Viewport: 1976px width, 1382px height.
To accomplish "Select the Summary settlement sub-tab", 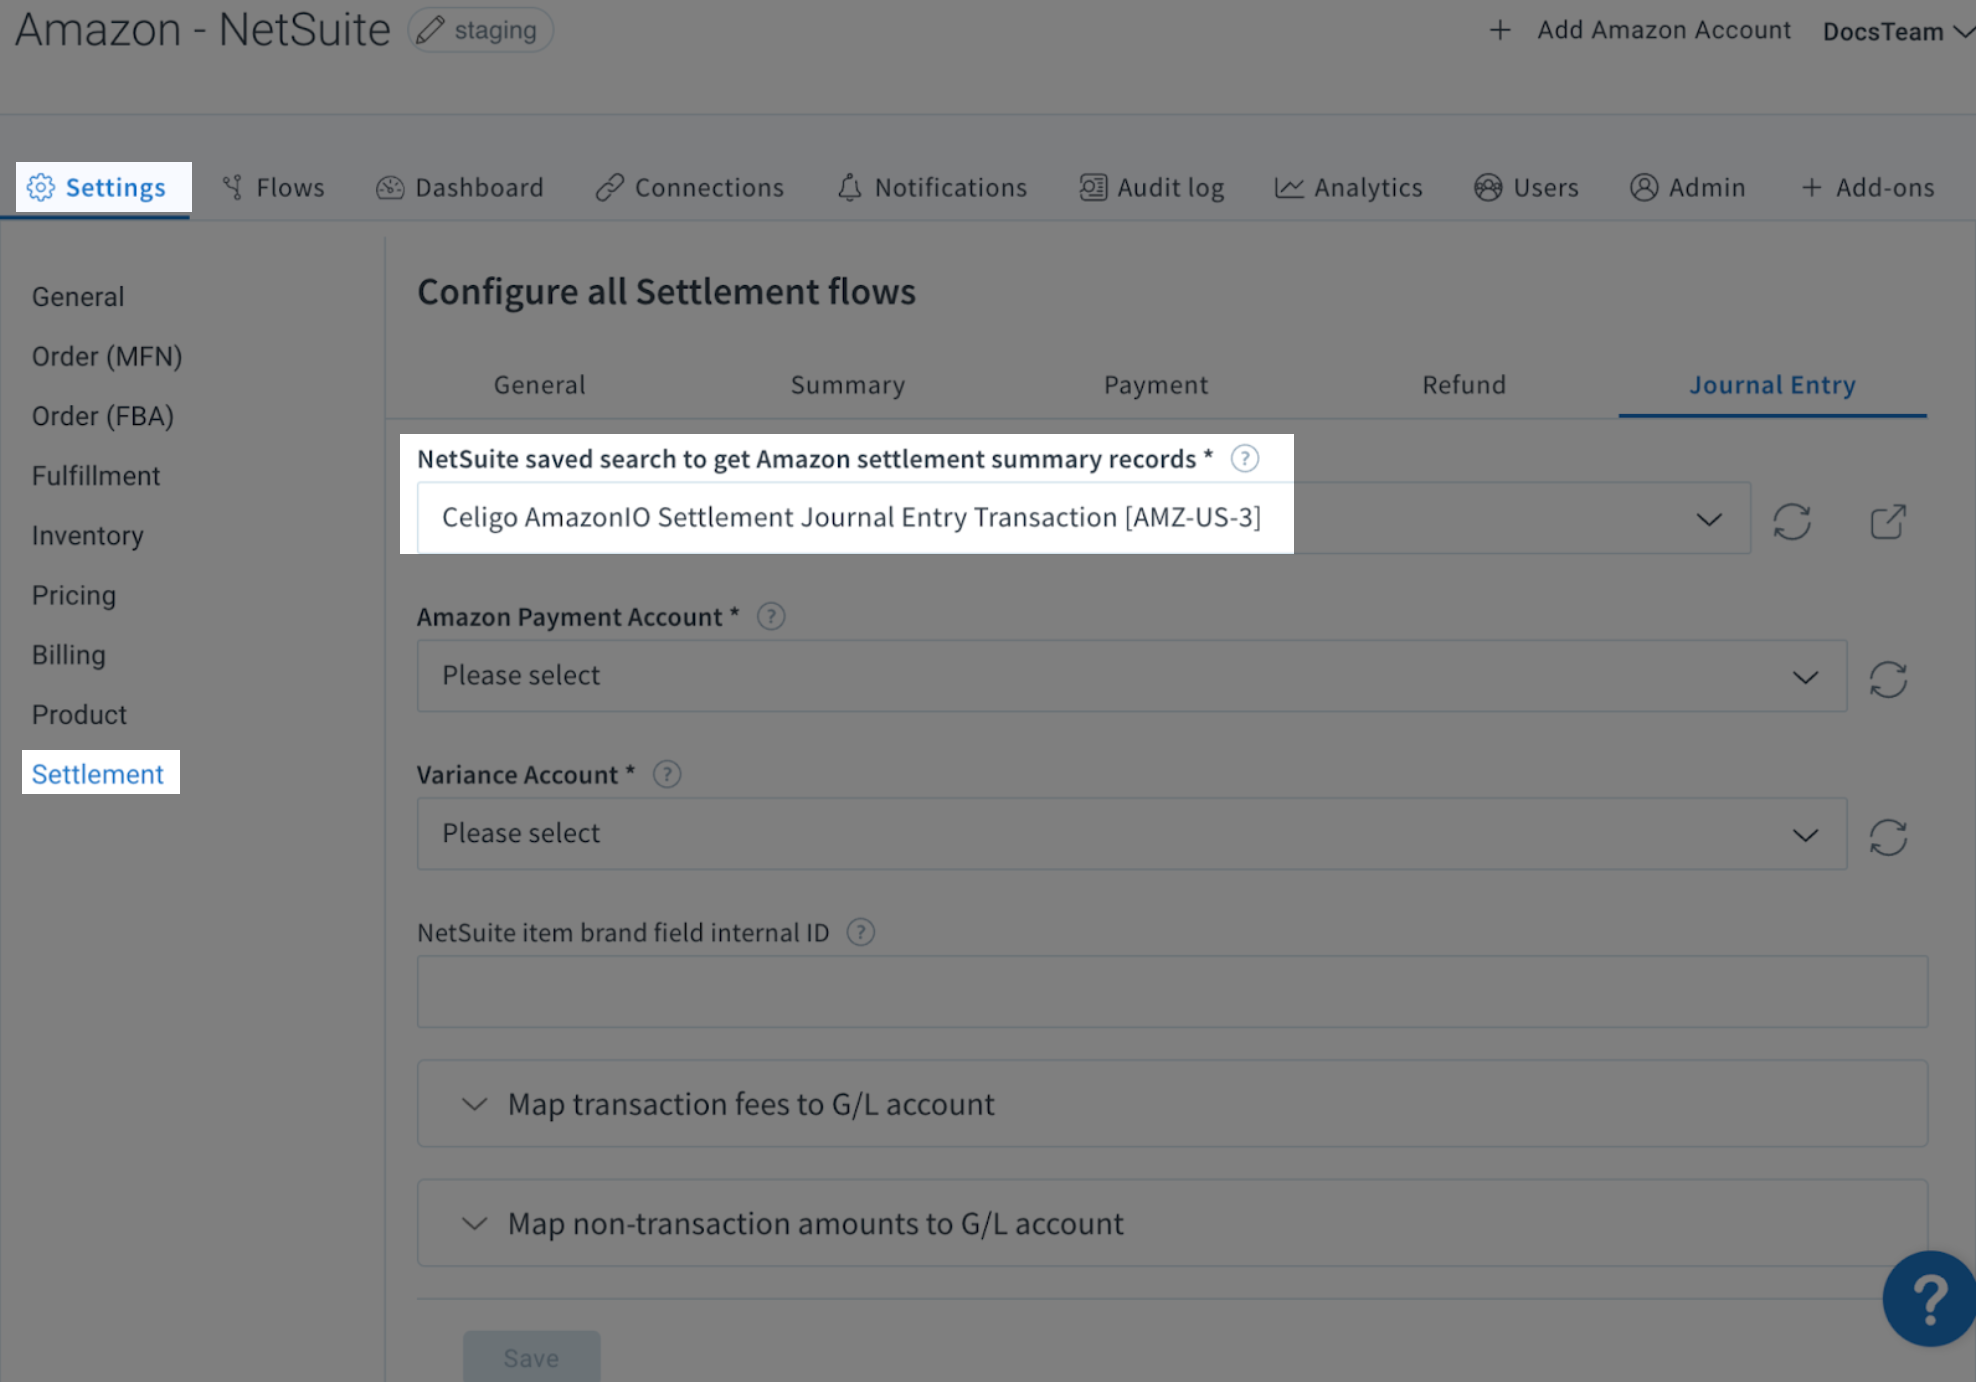I will pyautogui.click(x=848, y=385).
